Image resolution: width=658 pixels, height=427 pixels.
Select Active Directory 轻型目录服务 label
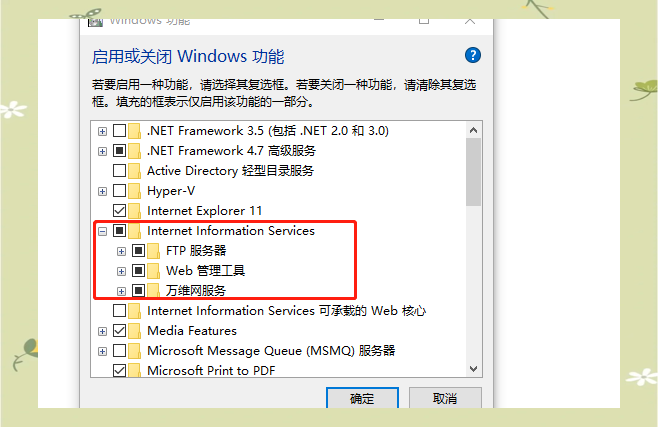pos(230,171)
